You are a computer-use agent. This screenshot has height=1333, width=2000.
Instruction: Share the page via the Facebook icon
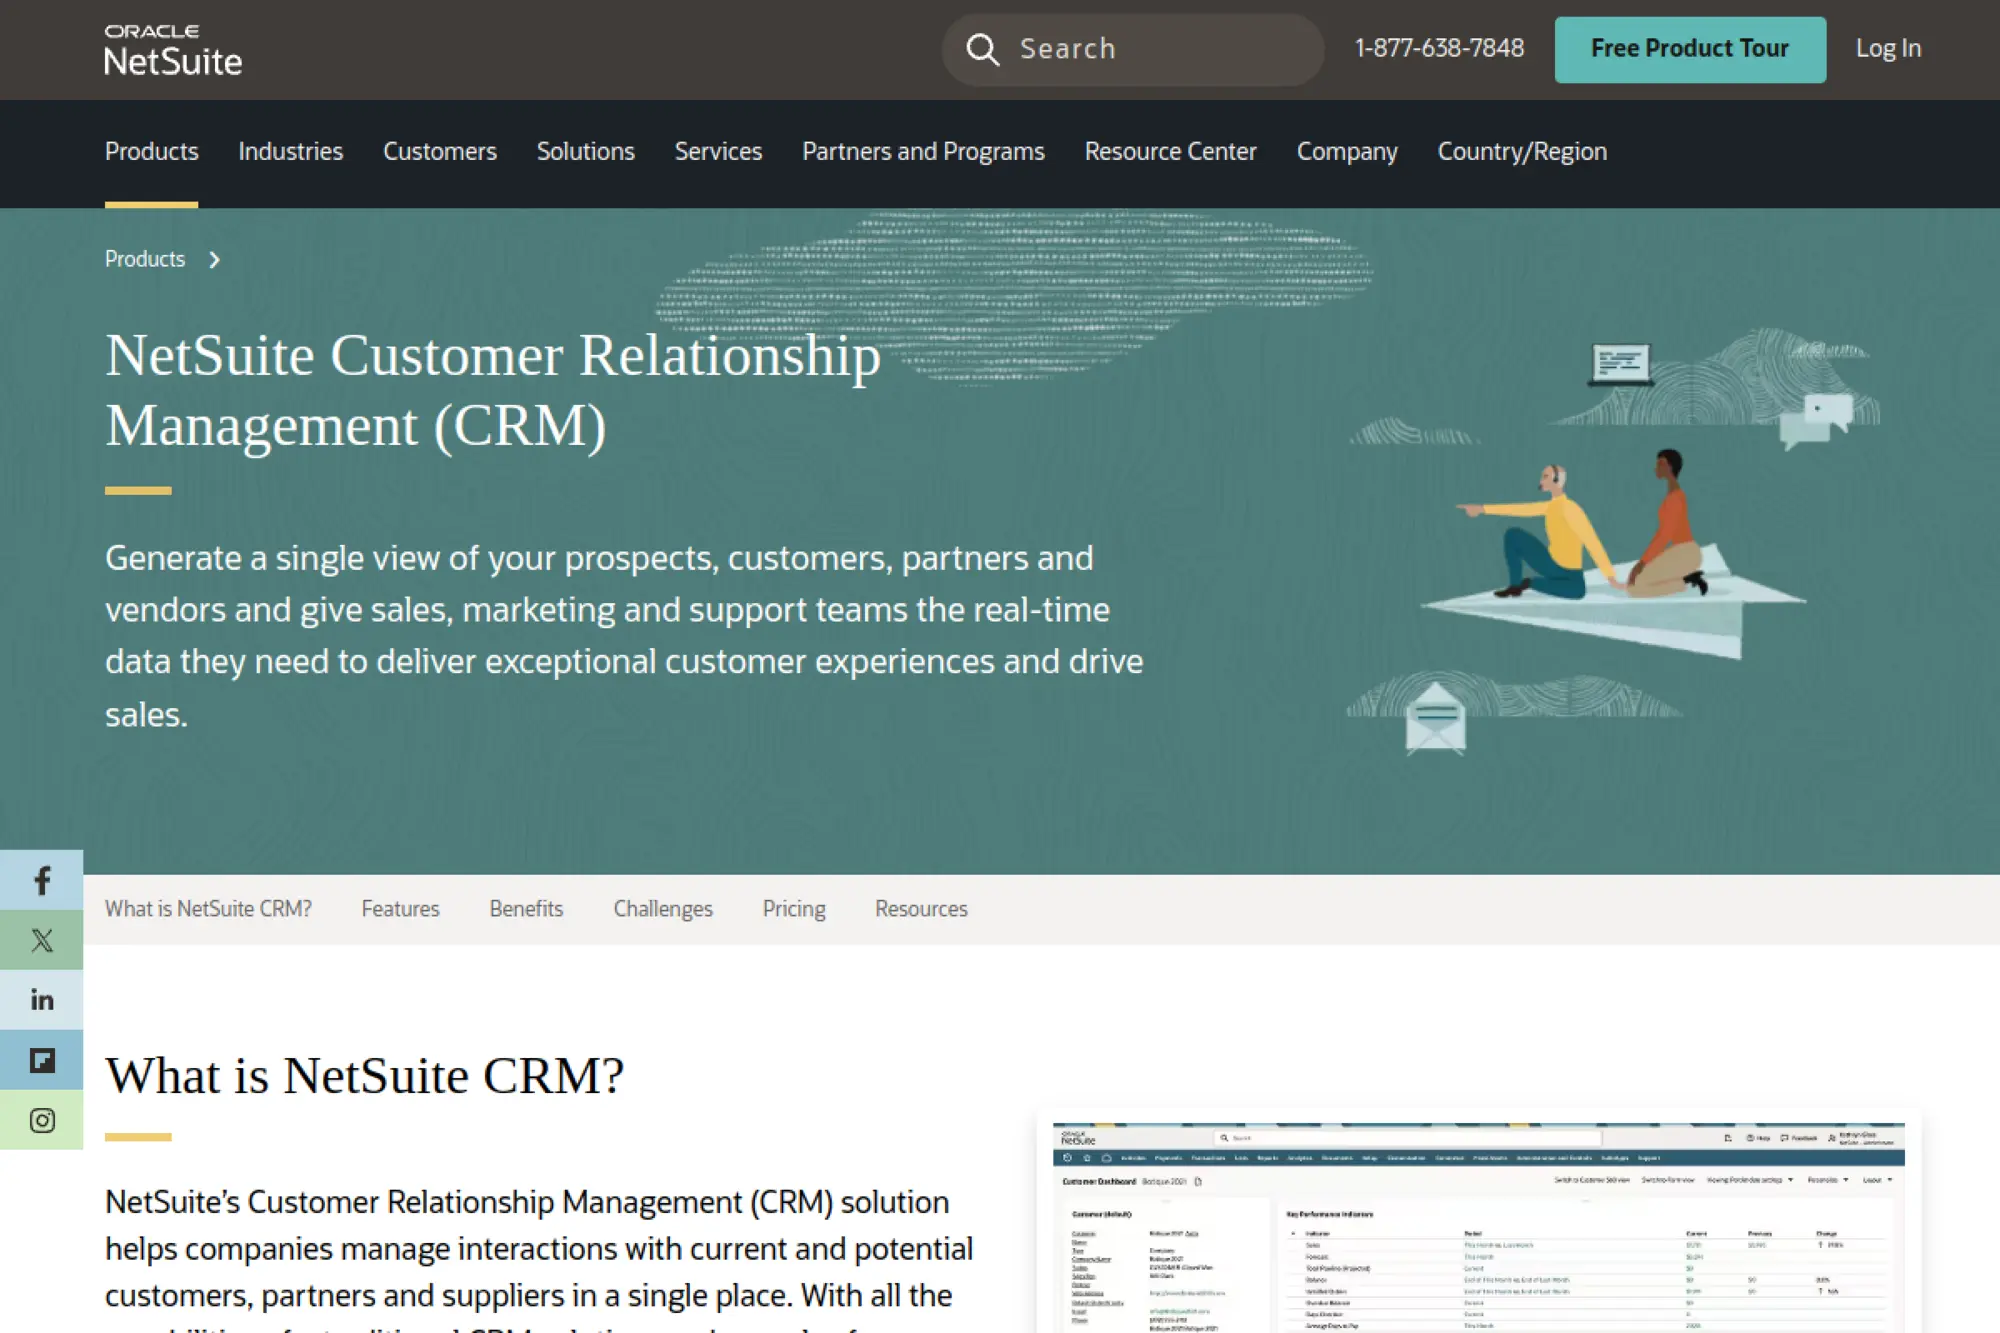point(41,881)
